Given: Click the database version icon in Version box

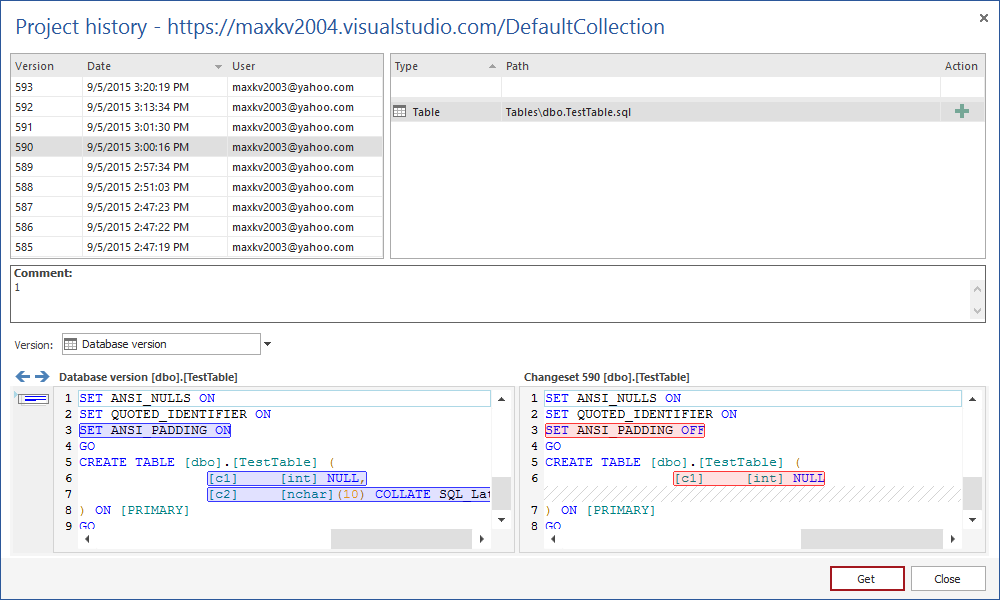Looking at the screenshot, I should click(70, 343).
